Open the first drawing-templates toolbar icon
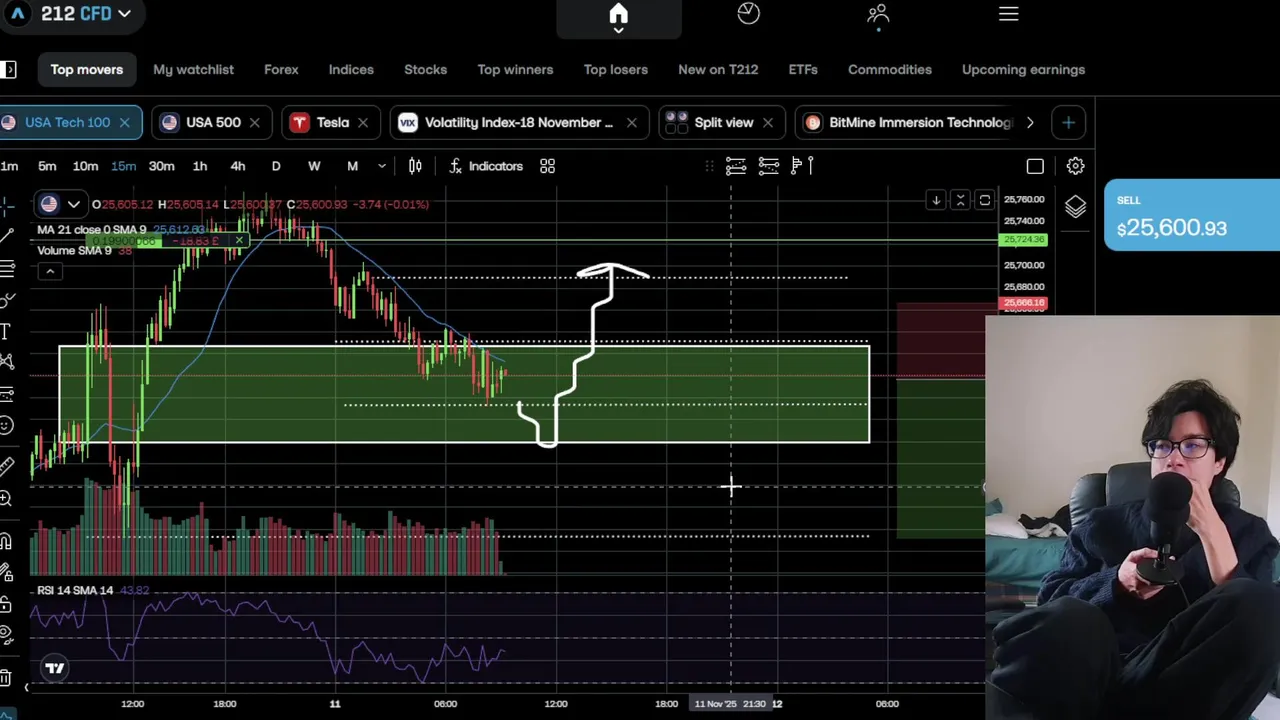The width and height of the screenshot is (1280, 720). 736,166
